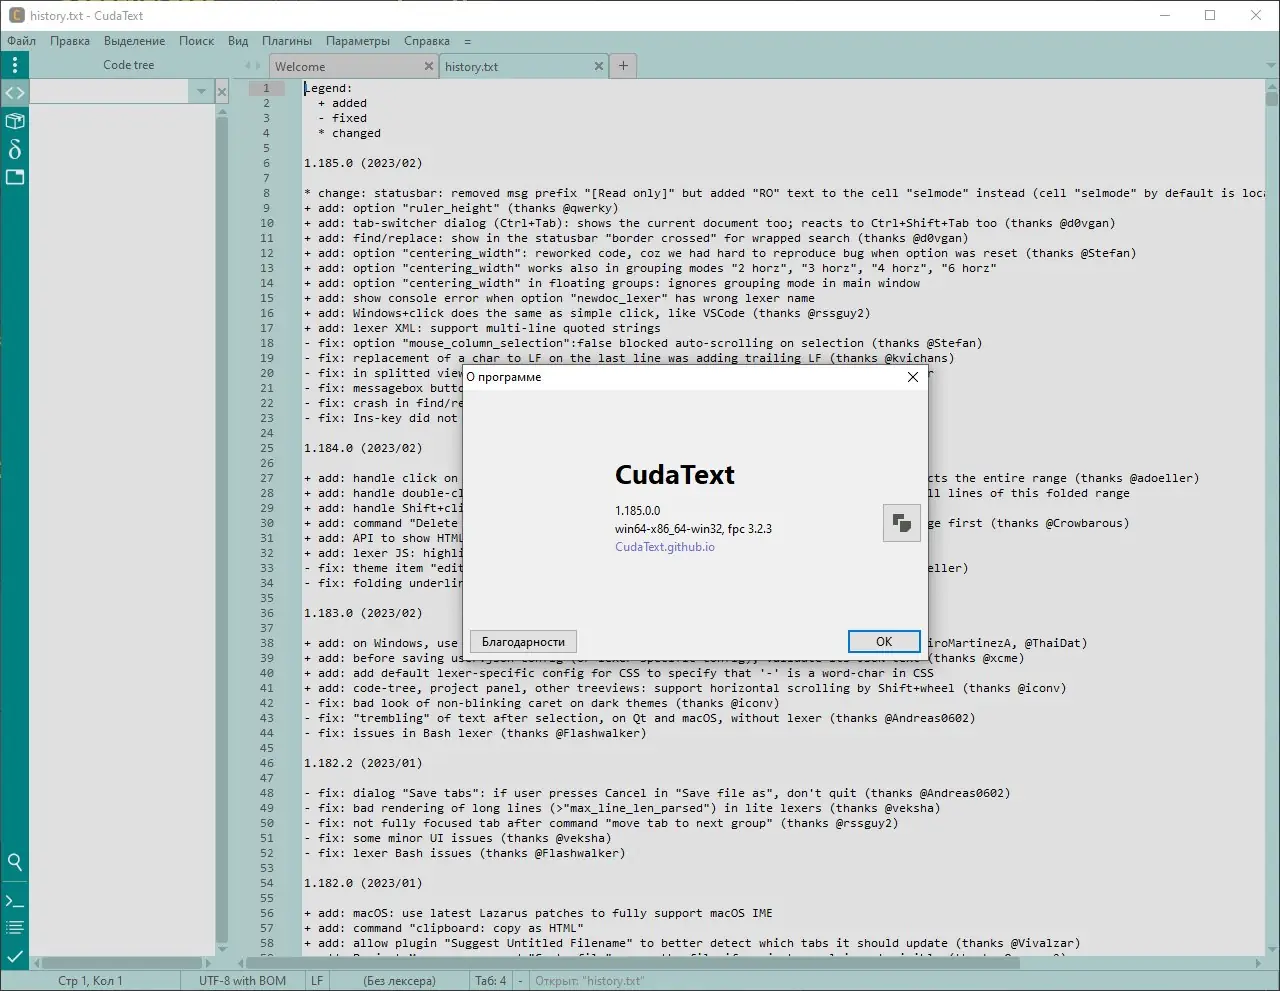Viewport: 1280px width, 991px height.
Task: Click the code tree filter input
Action: coord(110,92)
